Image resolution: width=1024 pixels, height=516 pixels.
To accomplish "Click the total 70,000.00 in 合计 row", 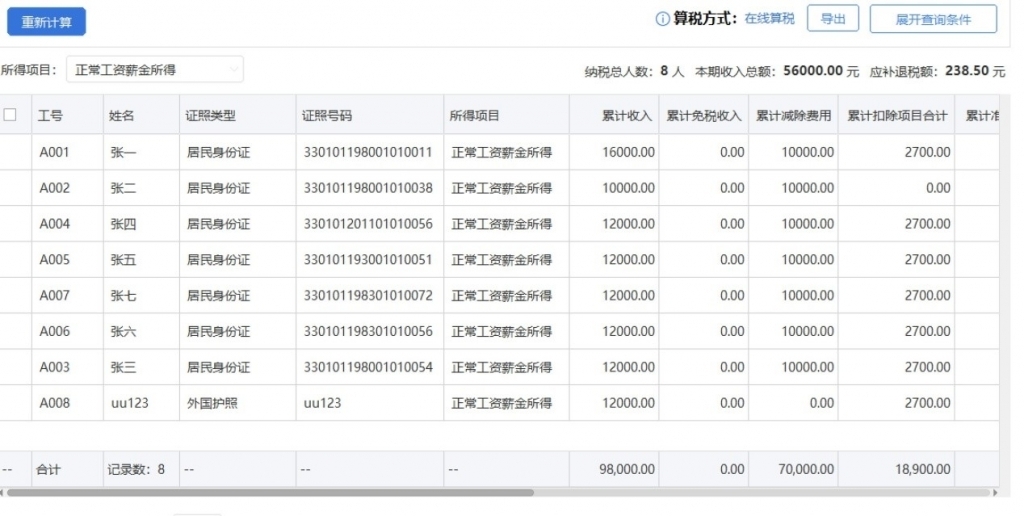I will tap(806, 469).
